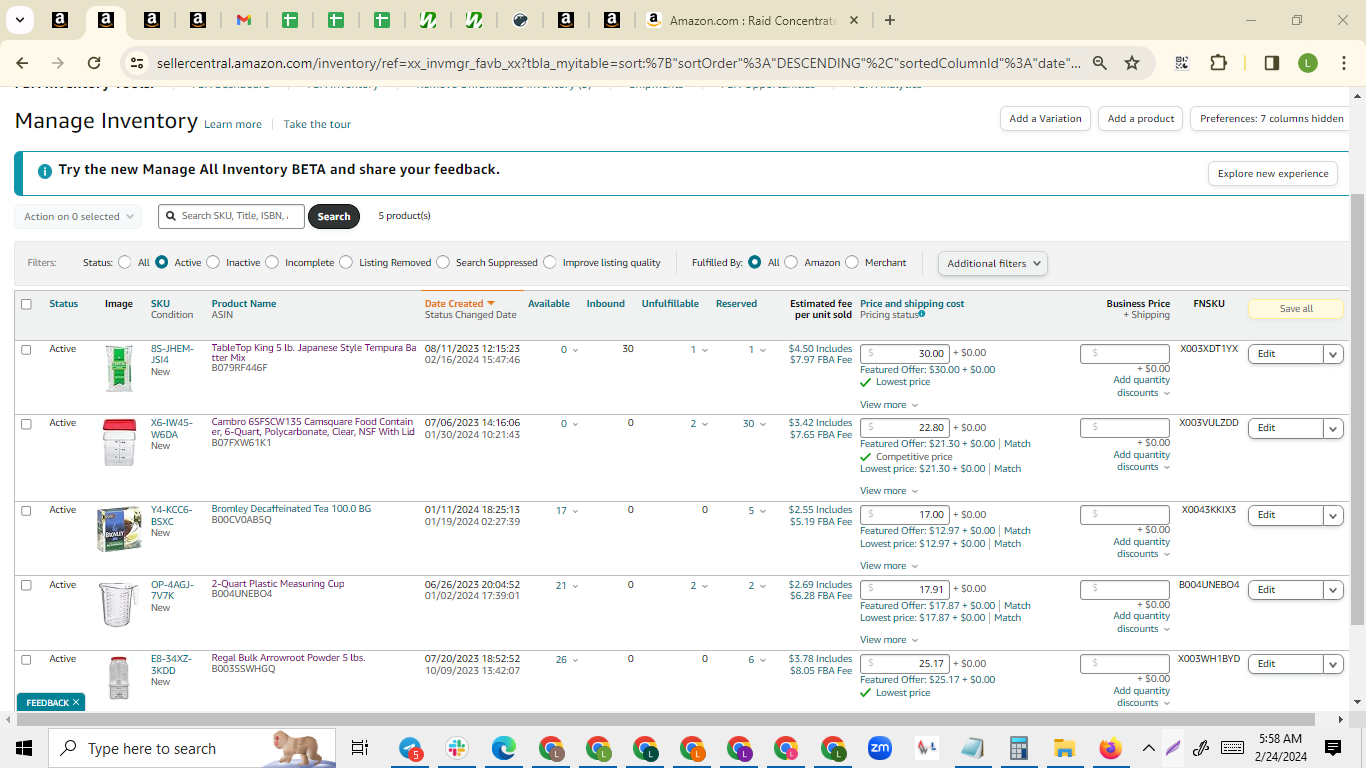Check the Bromley Decaffeinated Tea row checkbox
Viewport: 1366px width, 768px height.
pos(26,511)
